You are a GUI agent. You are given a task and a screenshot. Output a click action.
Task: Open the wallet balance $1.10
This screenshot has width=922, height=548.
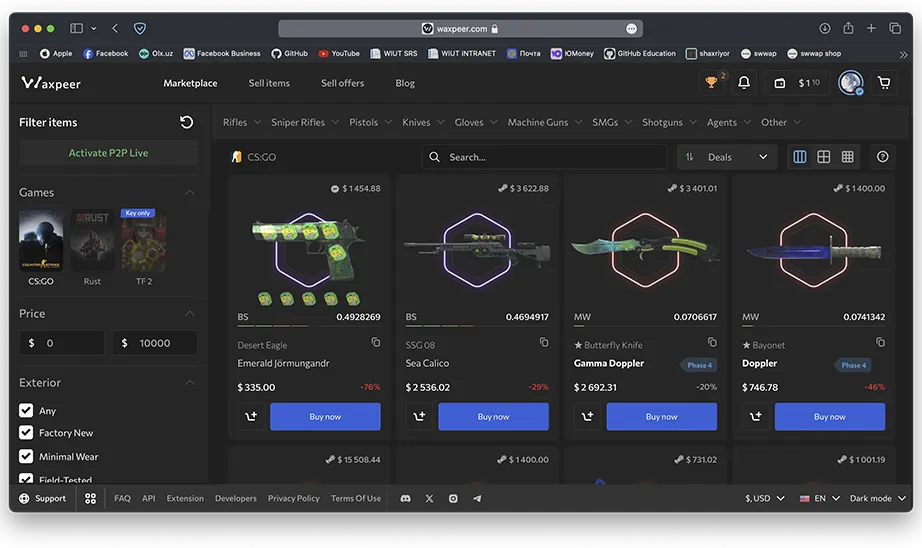(x=796, y=83)
